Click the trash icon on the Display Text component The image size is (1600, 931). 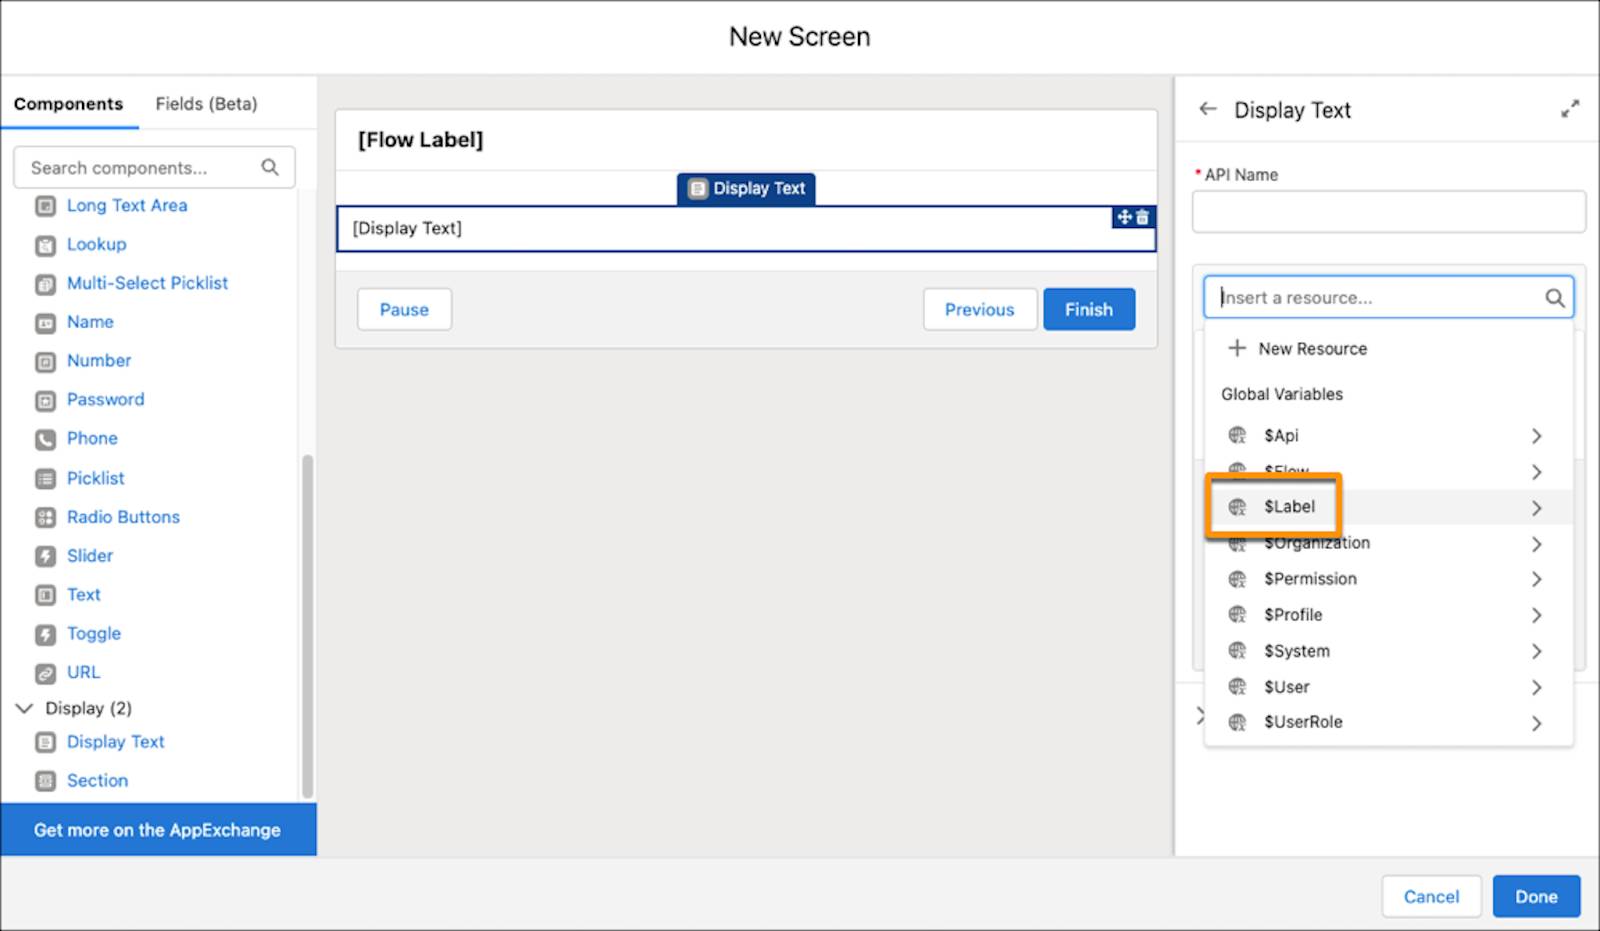point(1143,217)
